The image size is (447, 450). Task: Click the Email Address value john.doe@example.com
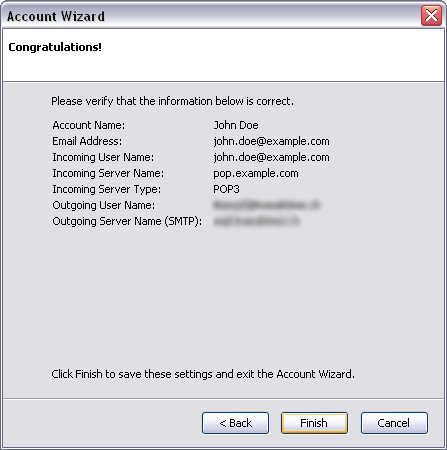coord(271,141)
